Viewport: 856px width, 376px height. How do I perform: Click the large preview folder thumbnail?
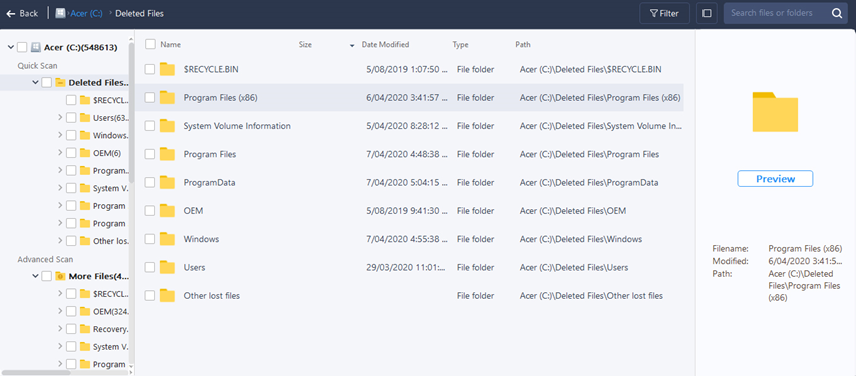click(x=775, y=112)
